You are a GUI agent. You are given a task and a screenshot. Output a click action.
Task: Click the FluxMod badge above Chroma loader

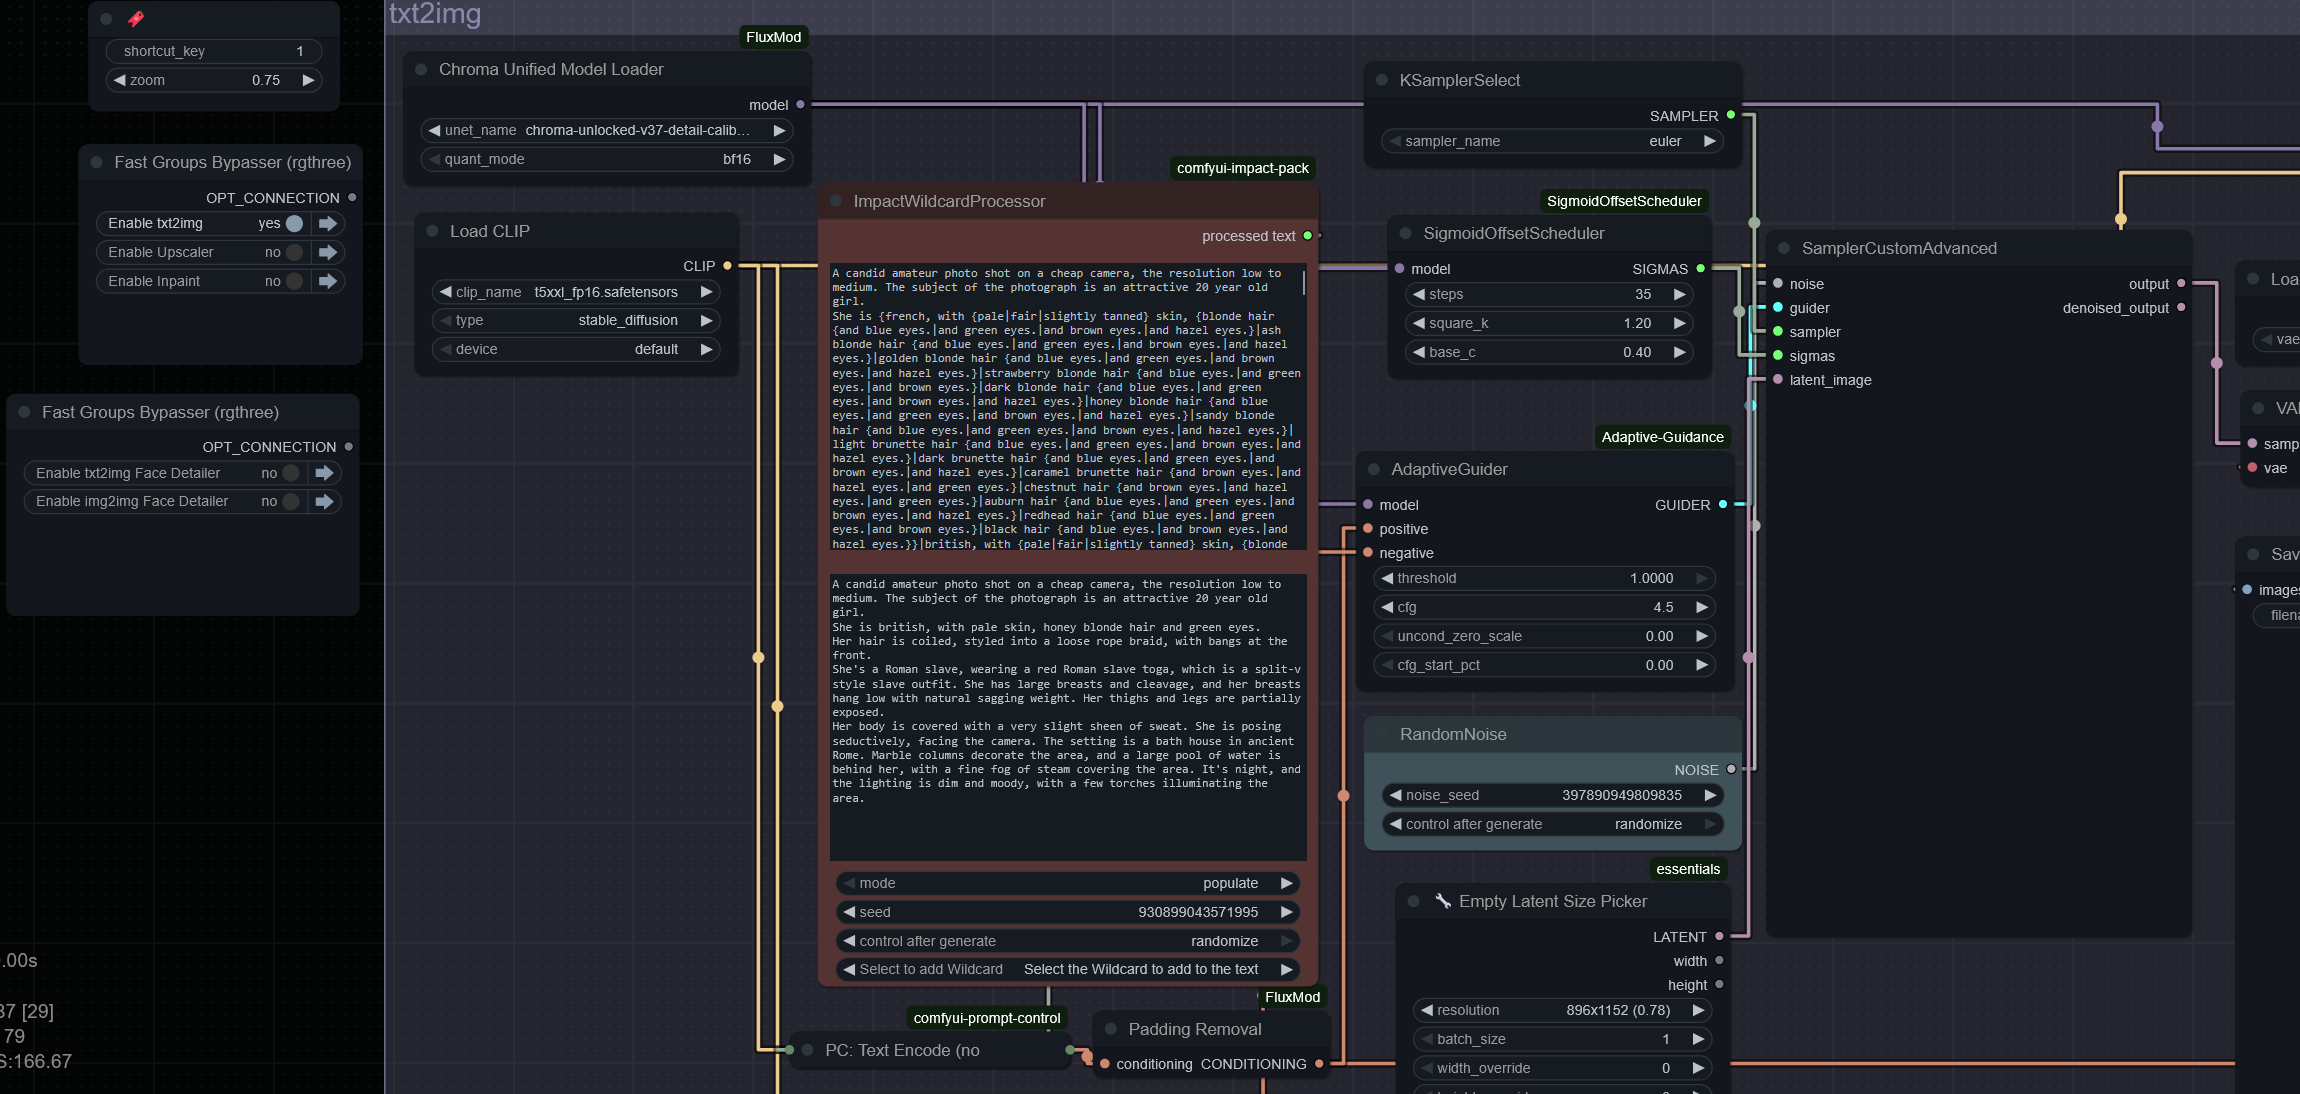tap(773, 37)
